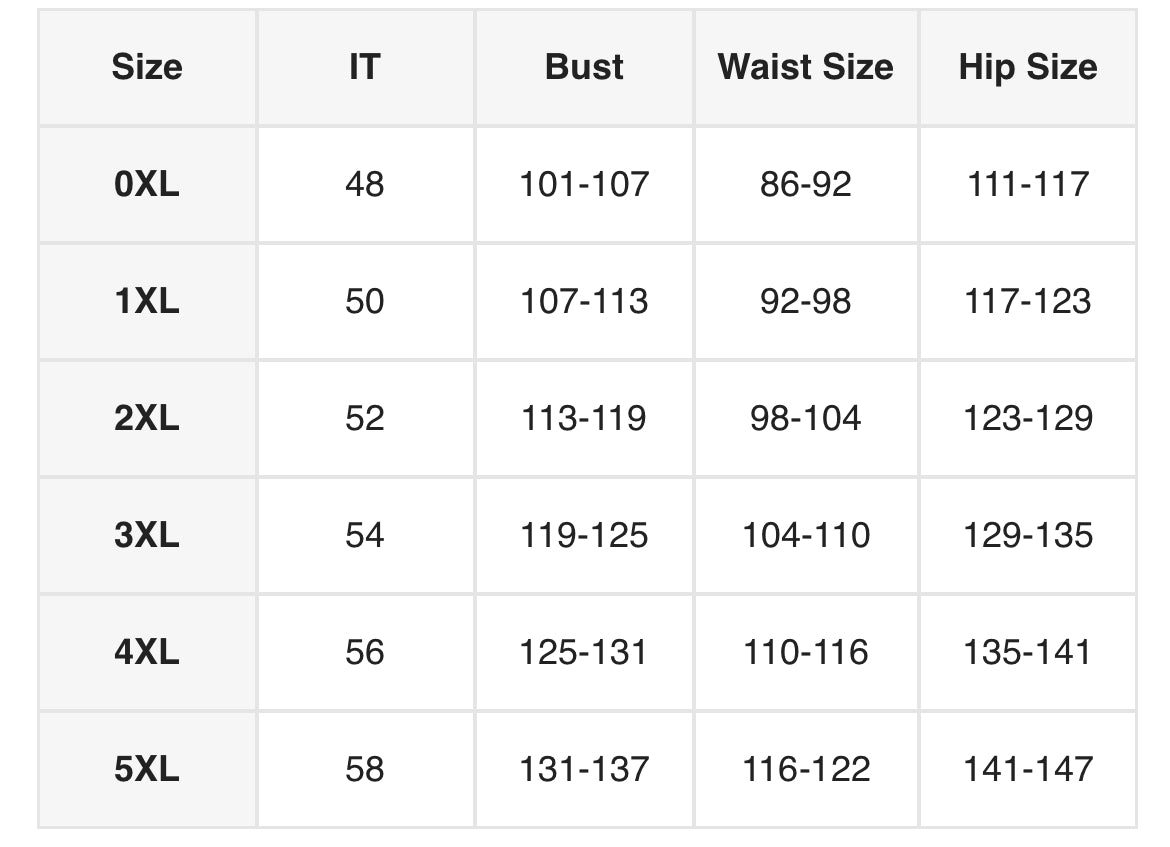Click the bust 107-113 cell
Viewport: 1170px width, 847px height.
pos(584,301)
